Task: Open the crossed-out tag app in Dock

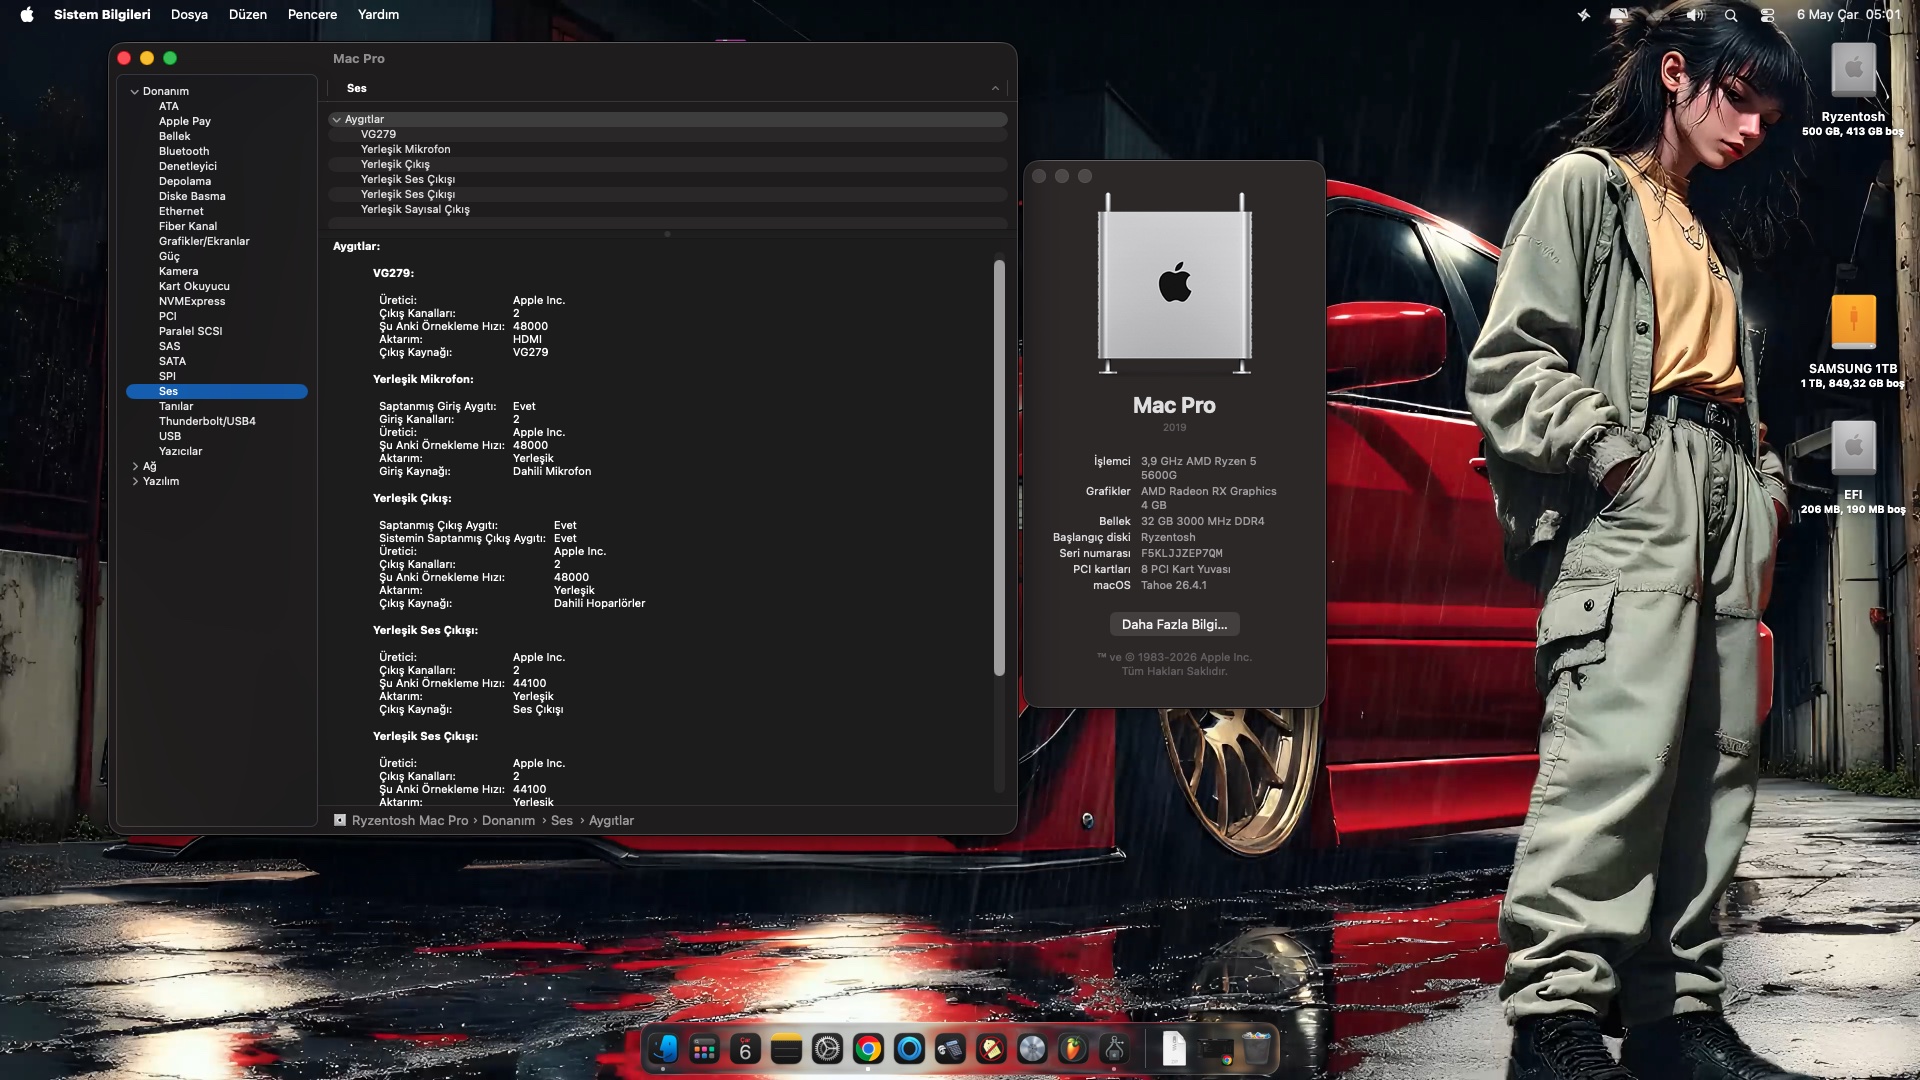Action: (991, 1048)
